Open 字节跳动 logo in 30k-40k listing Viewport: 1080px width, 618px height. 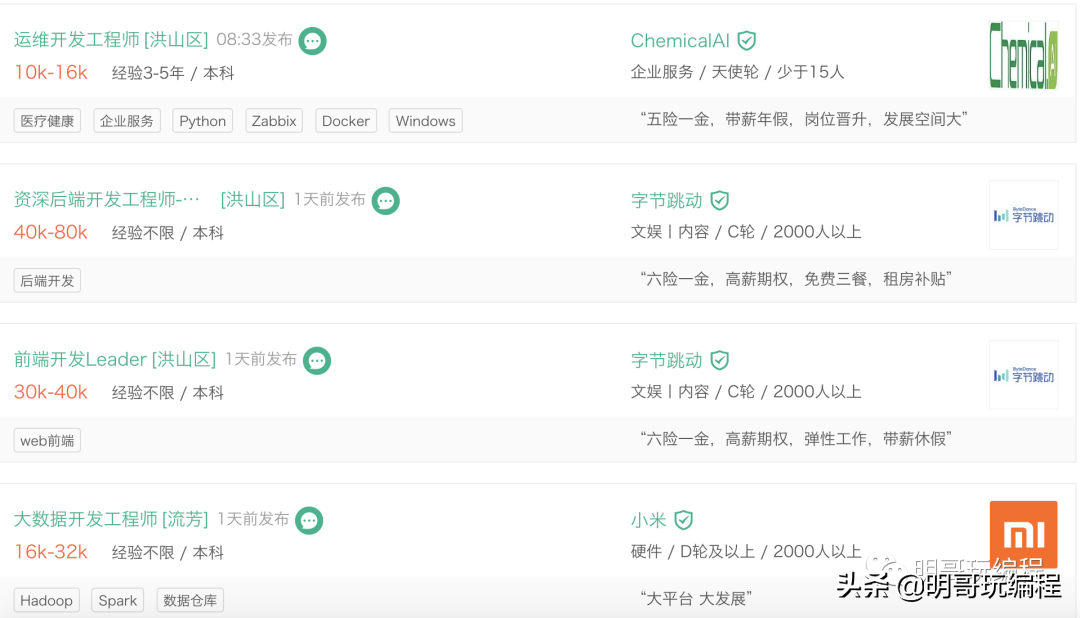click(1024, 375)
